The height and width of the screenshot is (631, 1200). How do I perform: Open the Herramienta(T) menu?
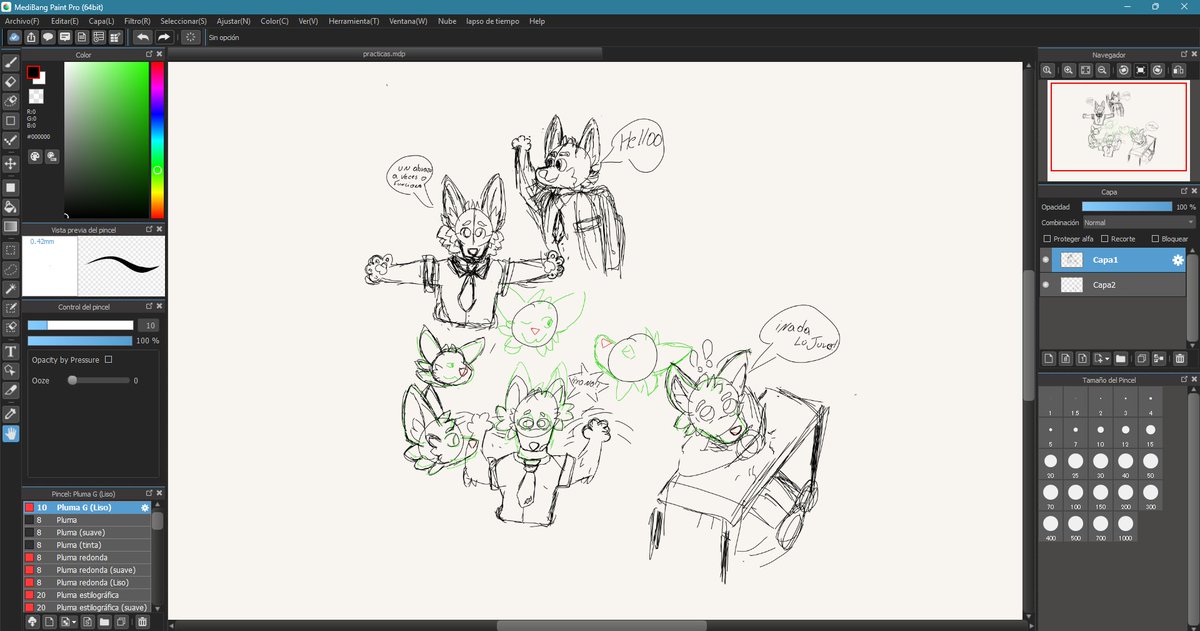coord(354,20)
